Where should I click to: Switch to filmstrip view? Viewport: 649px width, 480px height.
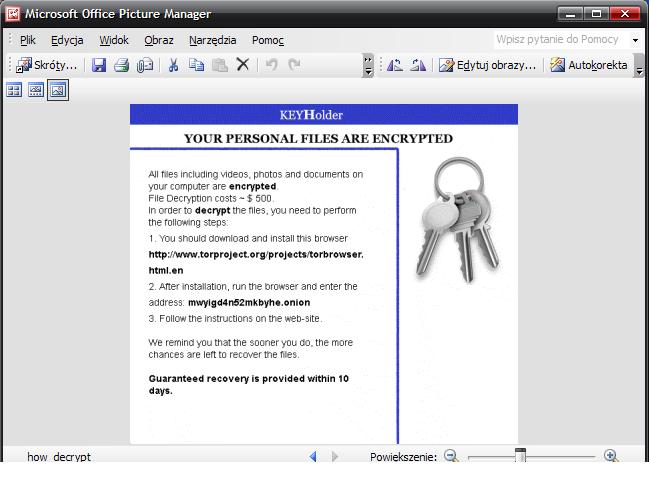click(36, 90)
